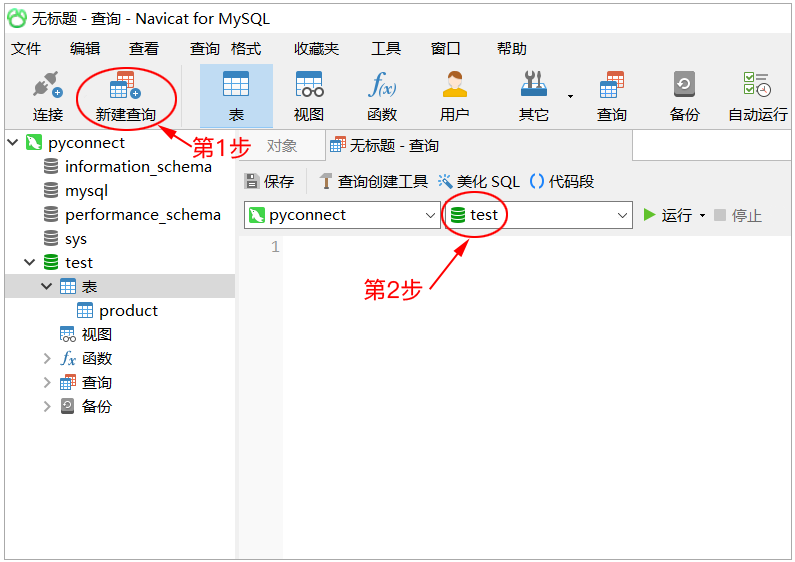
Task: Click the Connection (连接) plug icon
Action: 48,85
